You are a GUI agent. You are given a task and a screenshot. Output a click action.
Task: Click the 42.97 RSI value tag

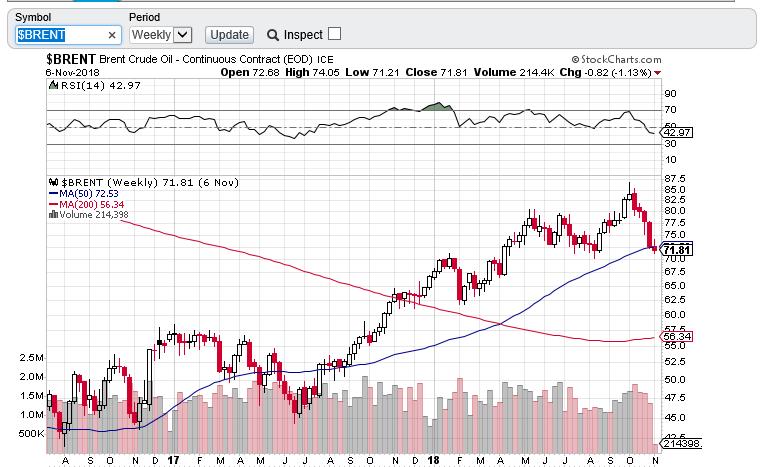click(677, 133)
